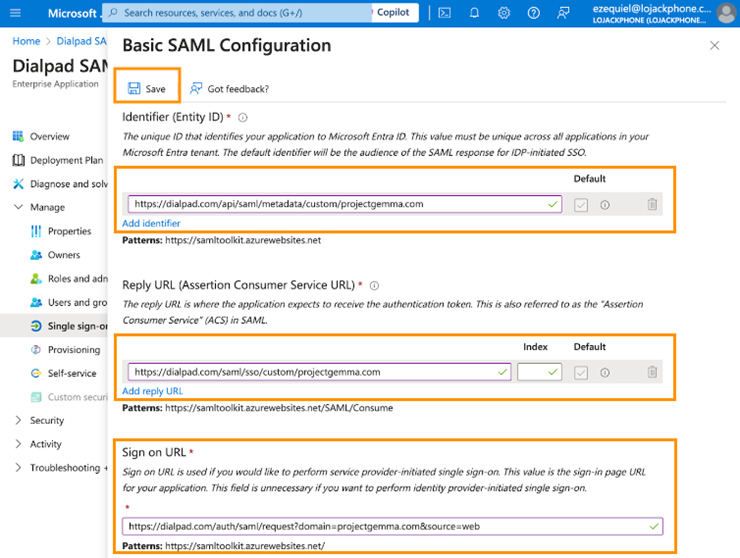Click the Single sign-on arrow icon

(x=36, y=326)
